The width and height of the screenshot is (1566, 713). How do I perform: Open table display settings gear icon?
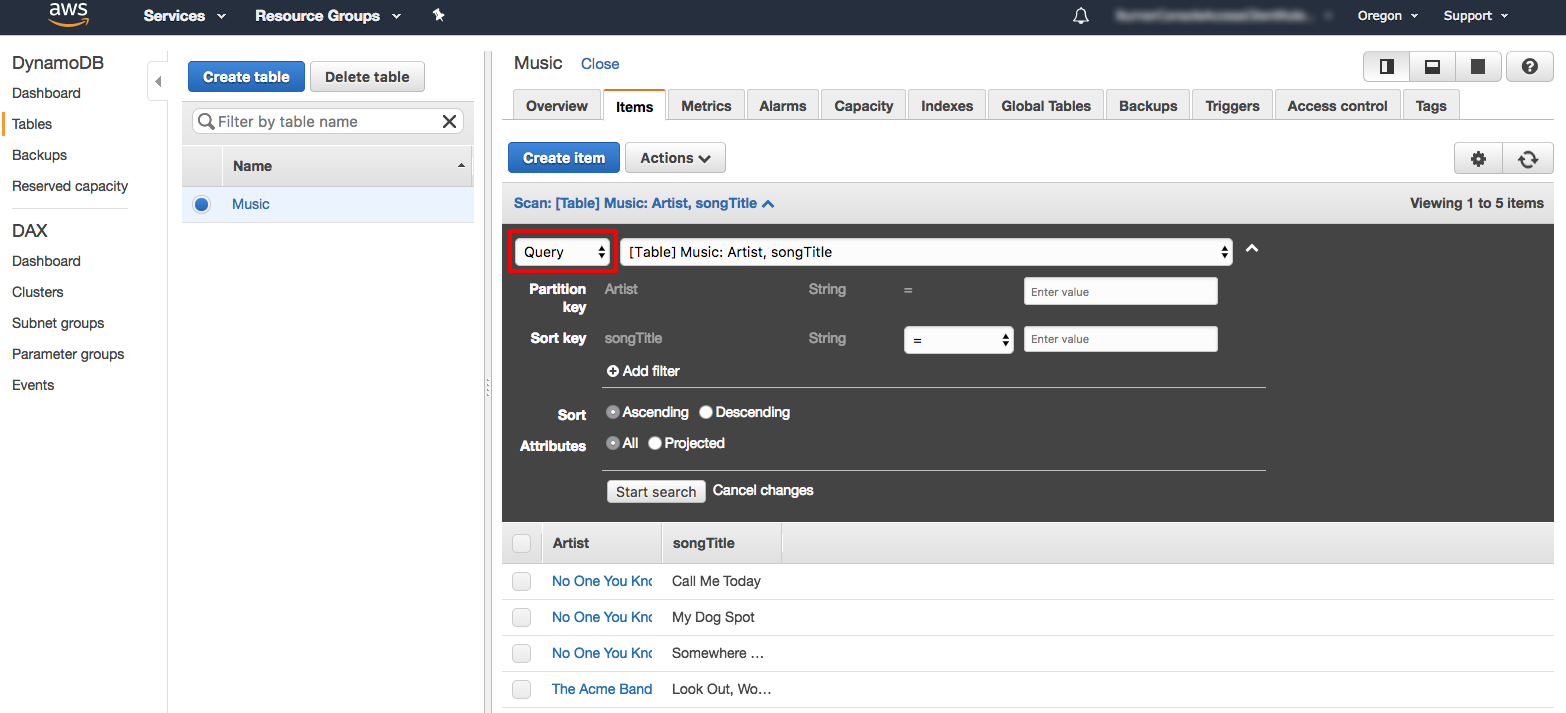[x=1478, y=158]
